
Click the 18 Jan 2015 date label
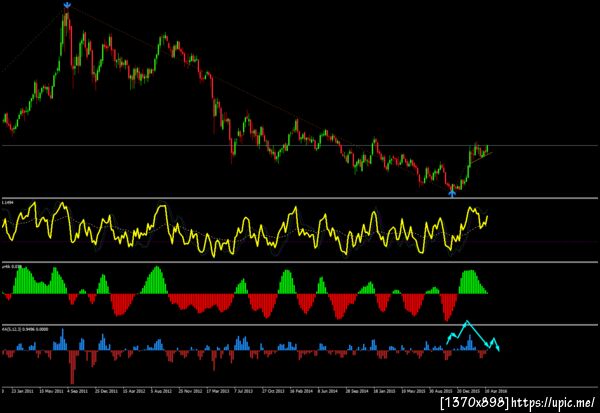click(x=384, y=391)
